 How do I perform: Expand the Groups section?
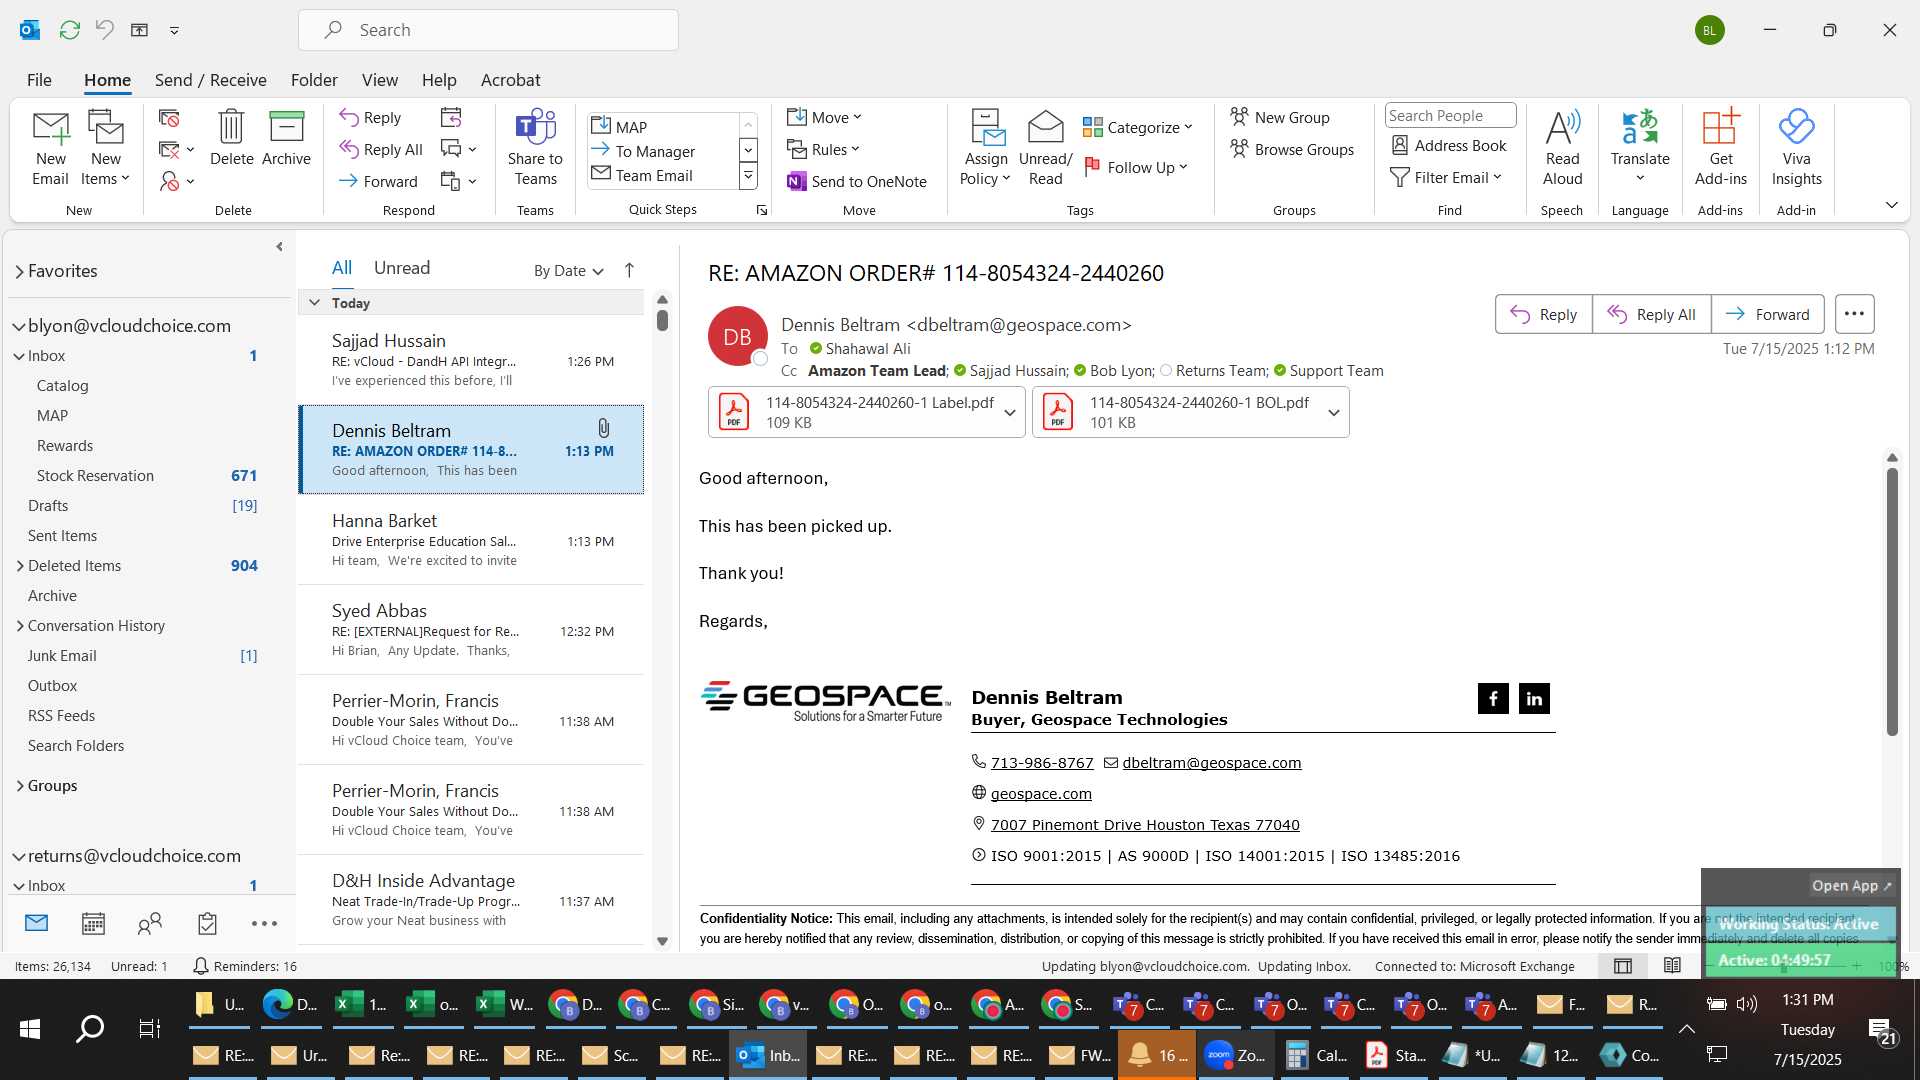point(20,786)
